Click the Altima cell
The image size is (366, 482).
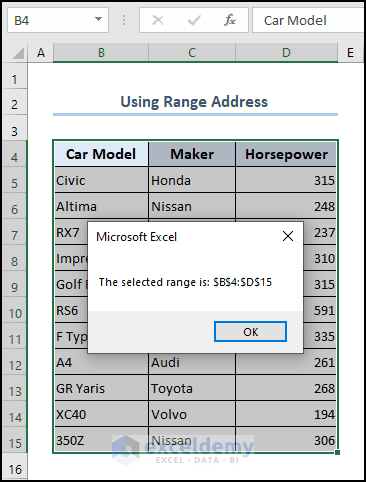(101, 206)
